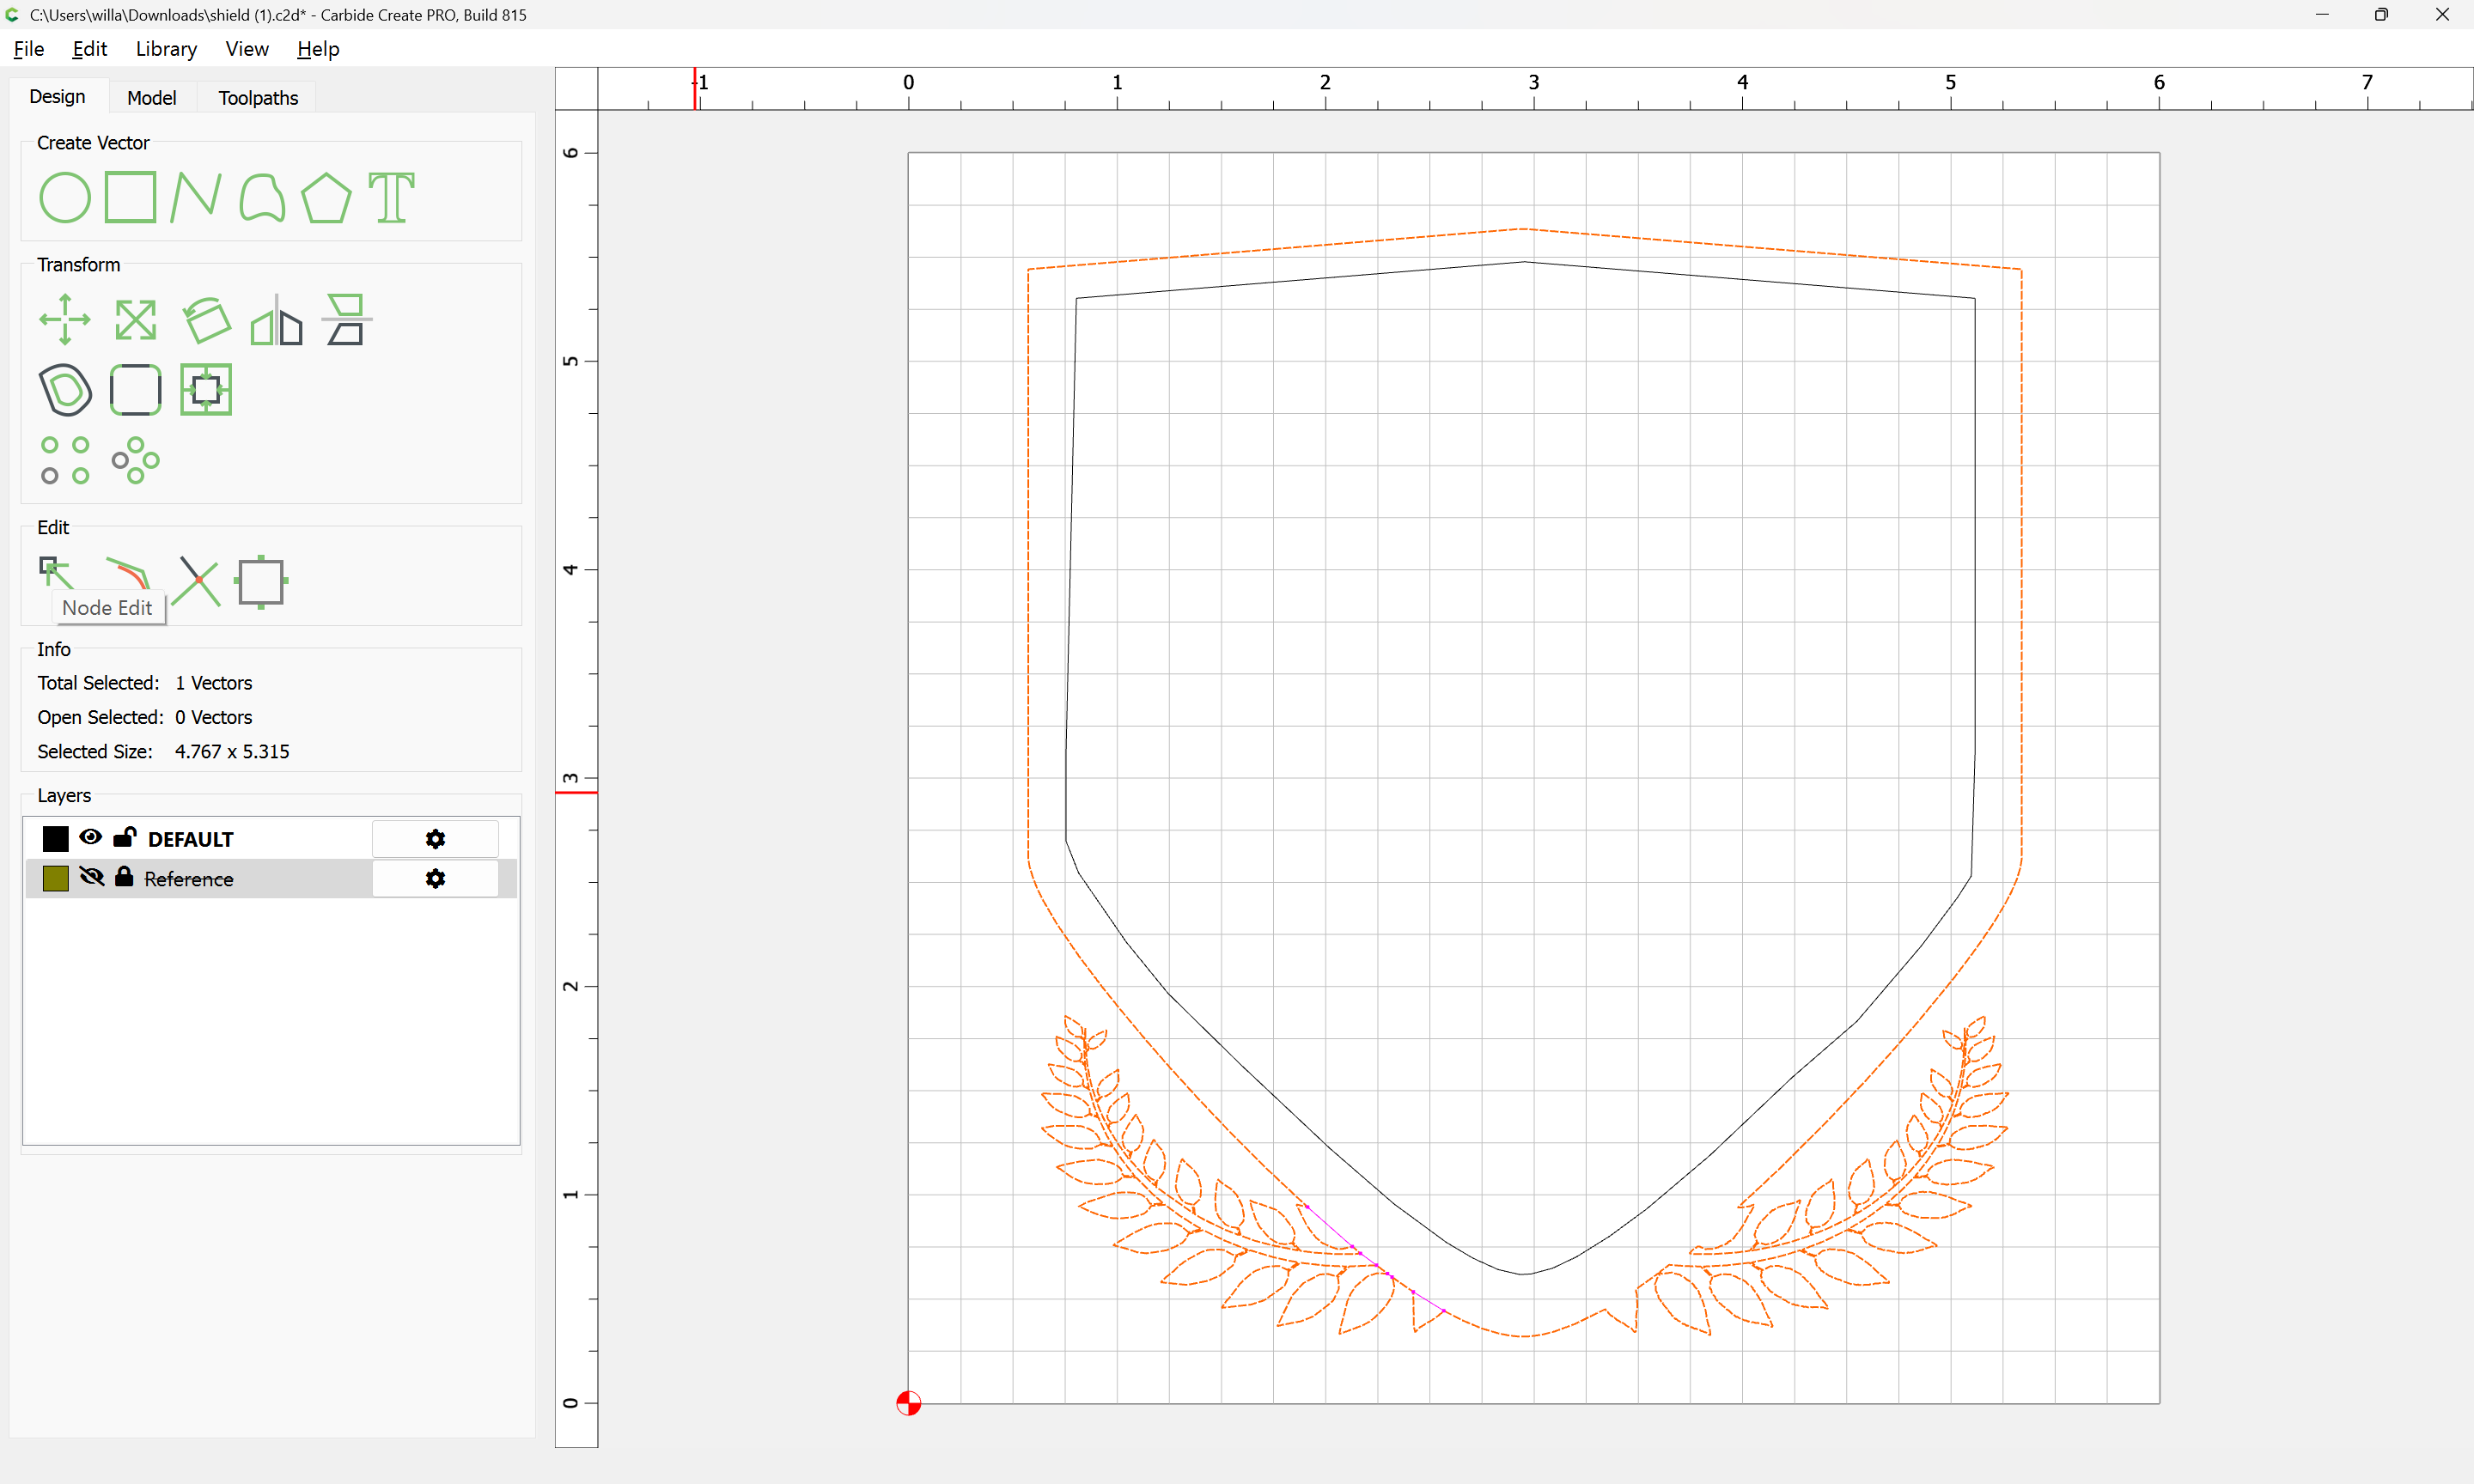The image size is (2474, 1484).
Task: Open the Edit menu
Action: 89,49
